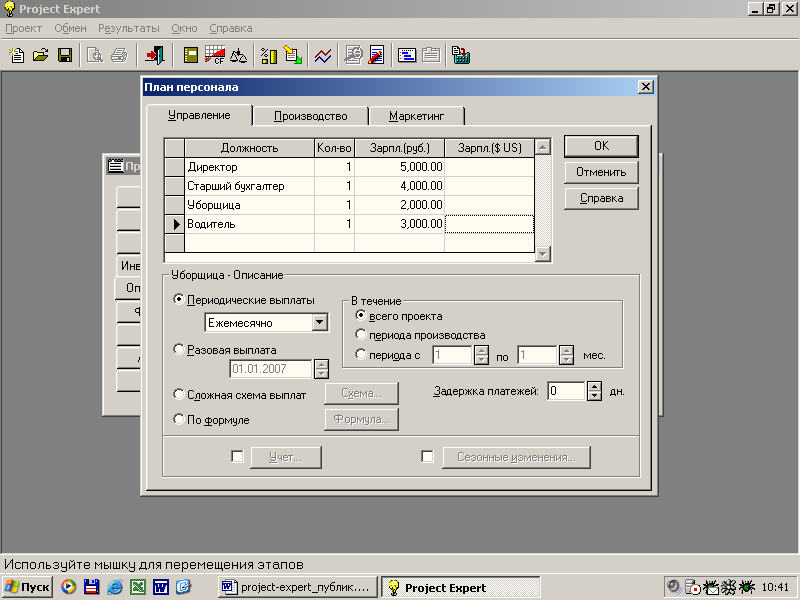Click the Должность column header
Screen dimensions: 800x600
tap(249, 148)
